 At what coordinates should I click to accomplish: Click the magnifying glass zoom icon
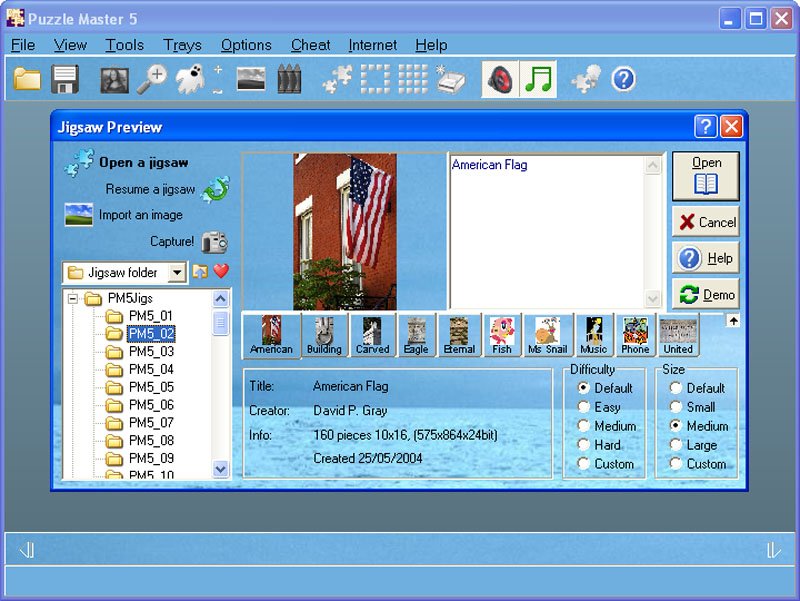click(x=152, y=80)
